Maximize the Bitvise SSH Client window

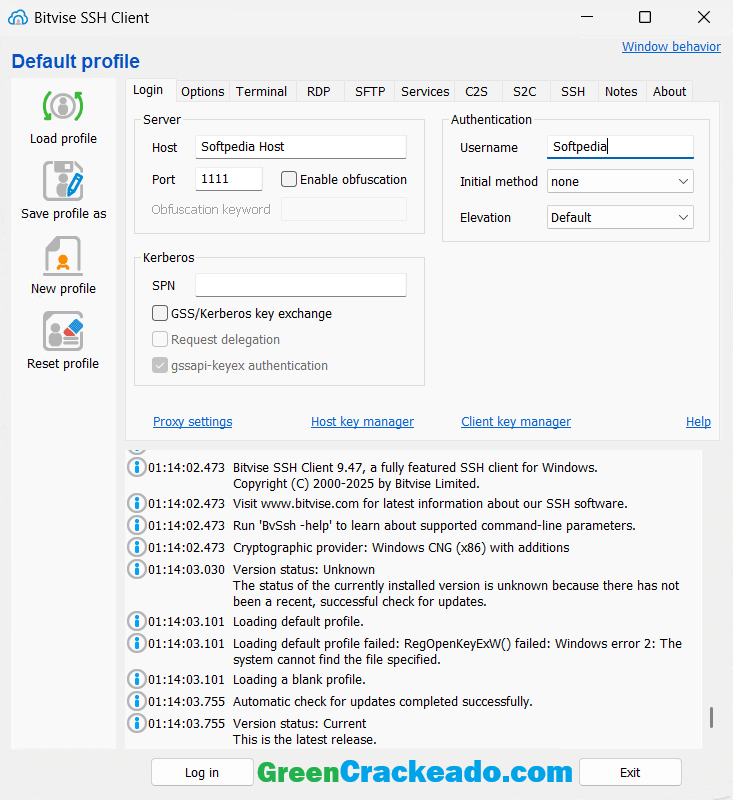tap(645, 17)
